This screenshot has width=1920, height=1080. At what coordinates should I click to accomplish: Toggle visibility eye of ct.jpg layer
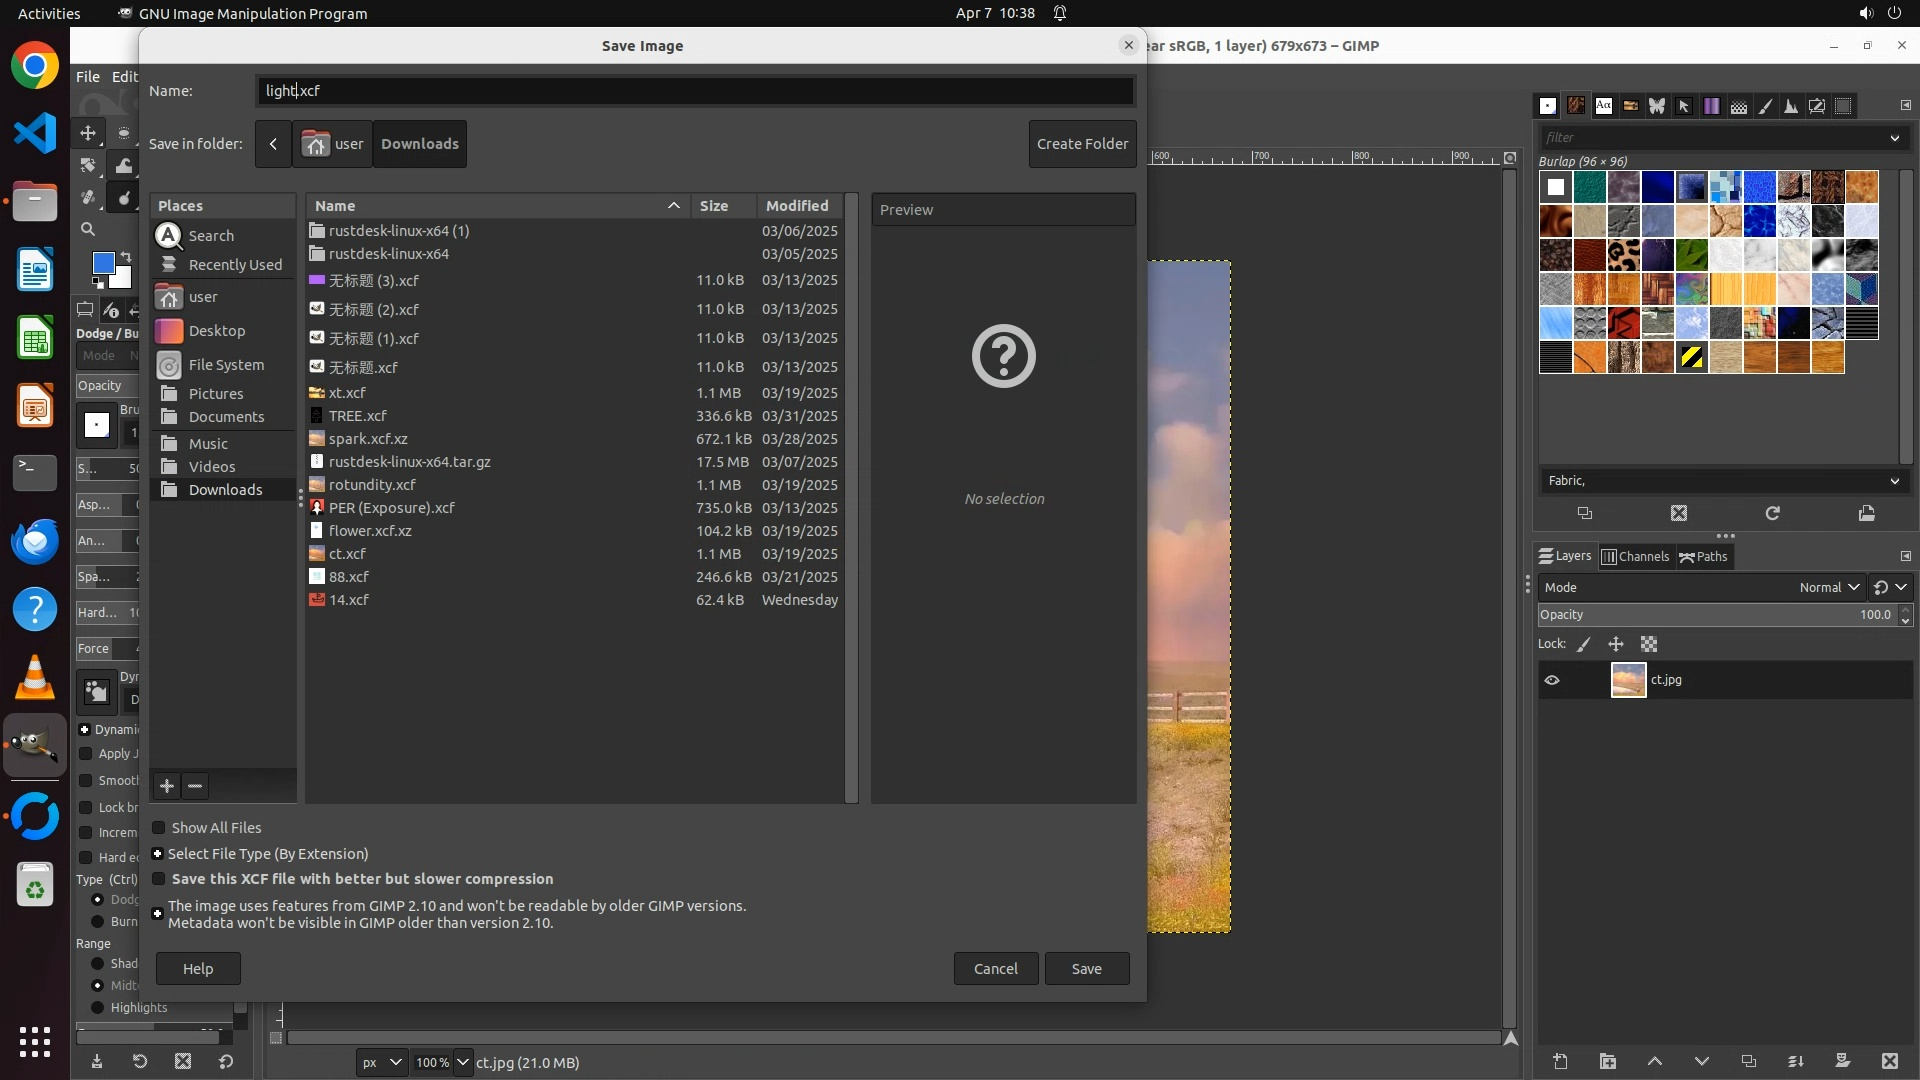(1552, 680)
